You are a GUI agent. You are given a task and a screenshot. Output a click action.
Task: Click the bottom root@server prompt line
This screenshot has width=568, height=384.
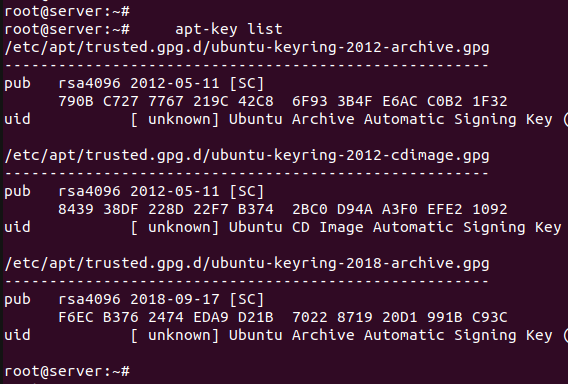pos(67,371)
